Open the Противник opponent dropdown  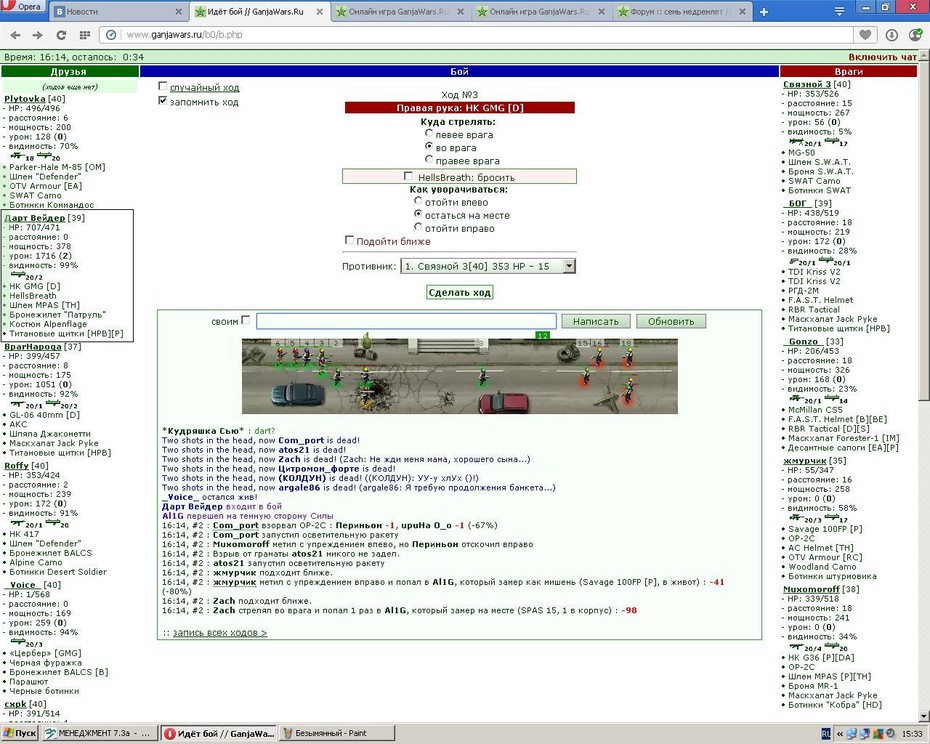pyautogui.click(x=488, y=266)
